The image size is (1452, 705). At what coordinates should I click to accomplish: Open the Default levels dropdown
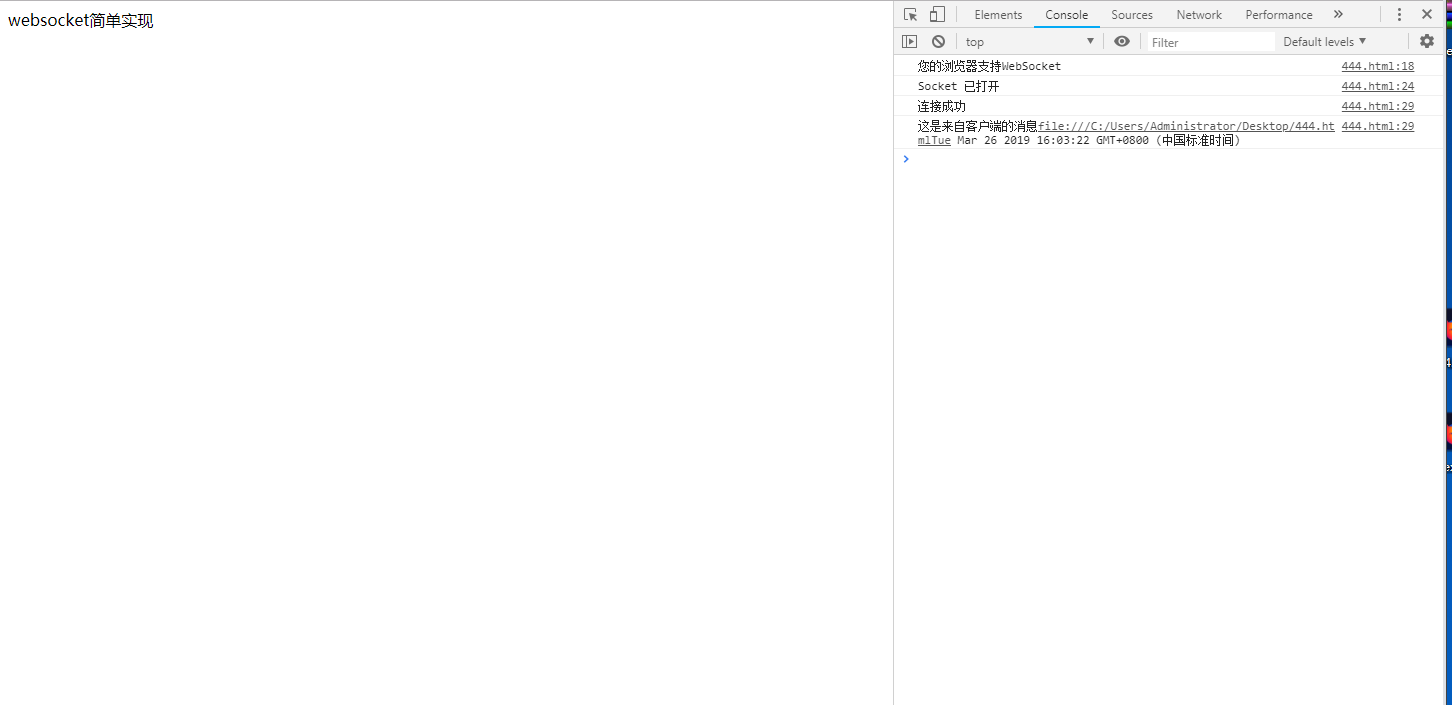[1323, 41]
